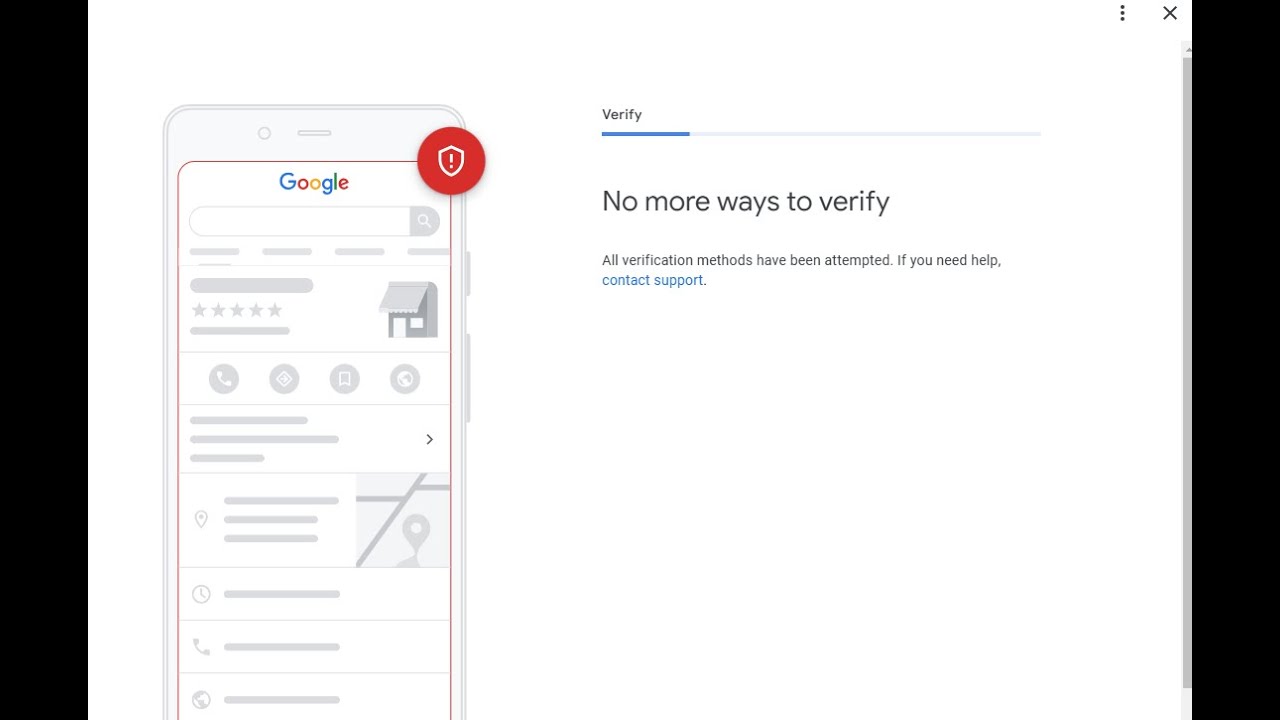Image resolution: width=1280 pixels, height=720 pixels.
Task: Click the phone handset icon in bottom list
Action: [201, 647]
